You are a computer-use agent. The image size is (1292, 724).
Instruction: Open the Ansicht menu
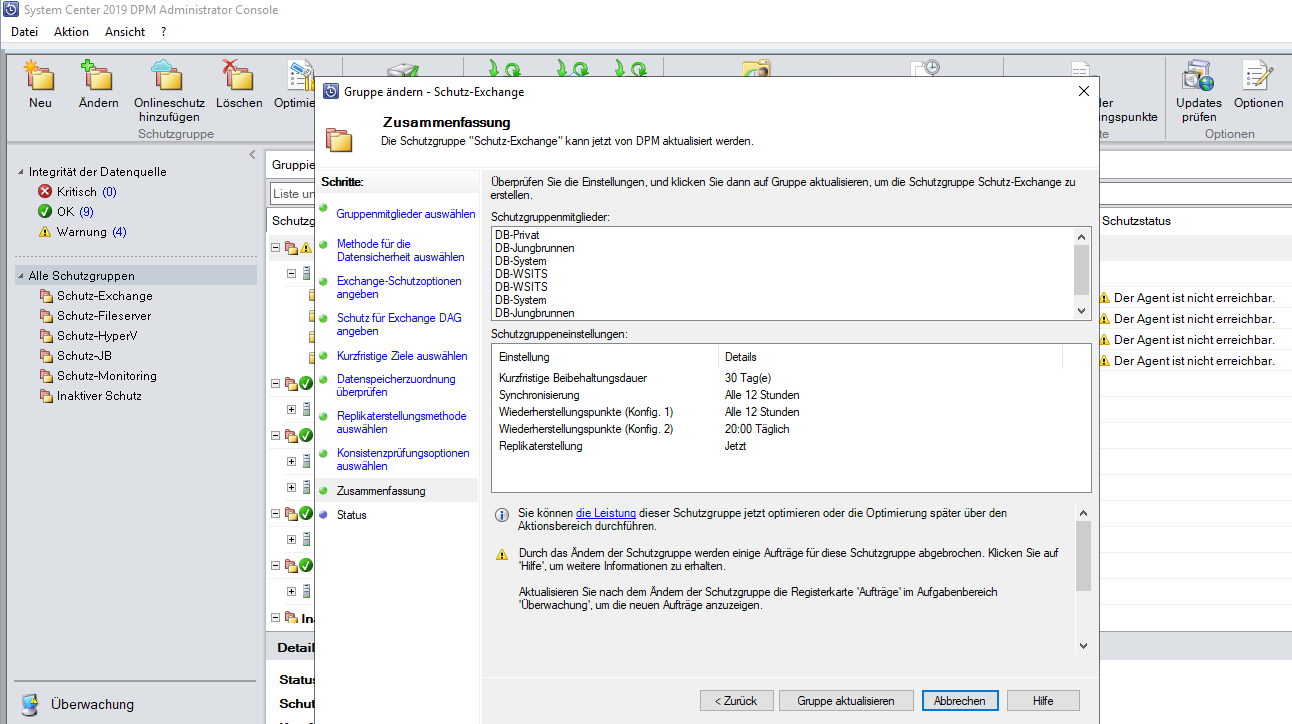click(125, 32)
